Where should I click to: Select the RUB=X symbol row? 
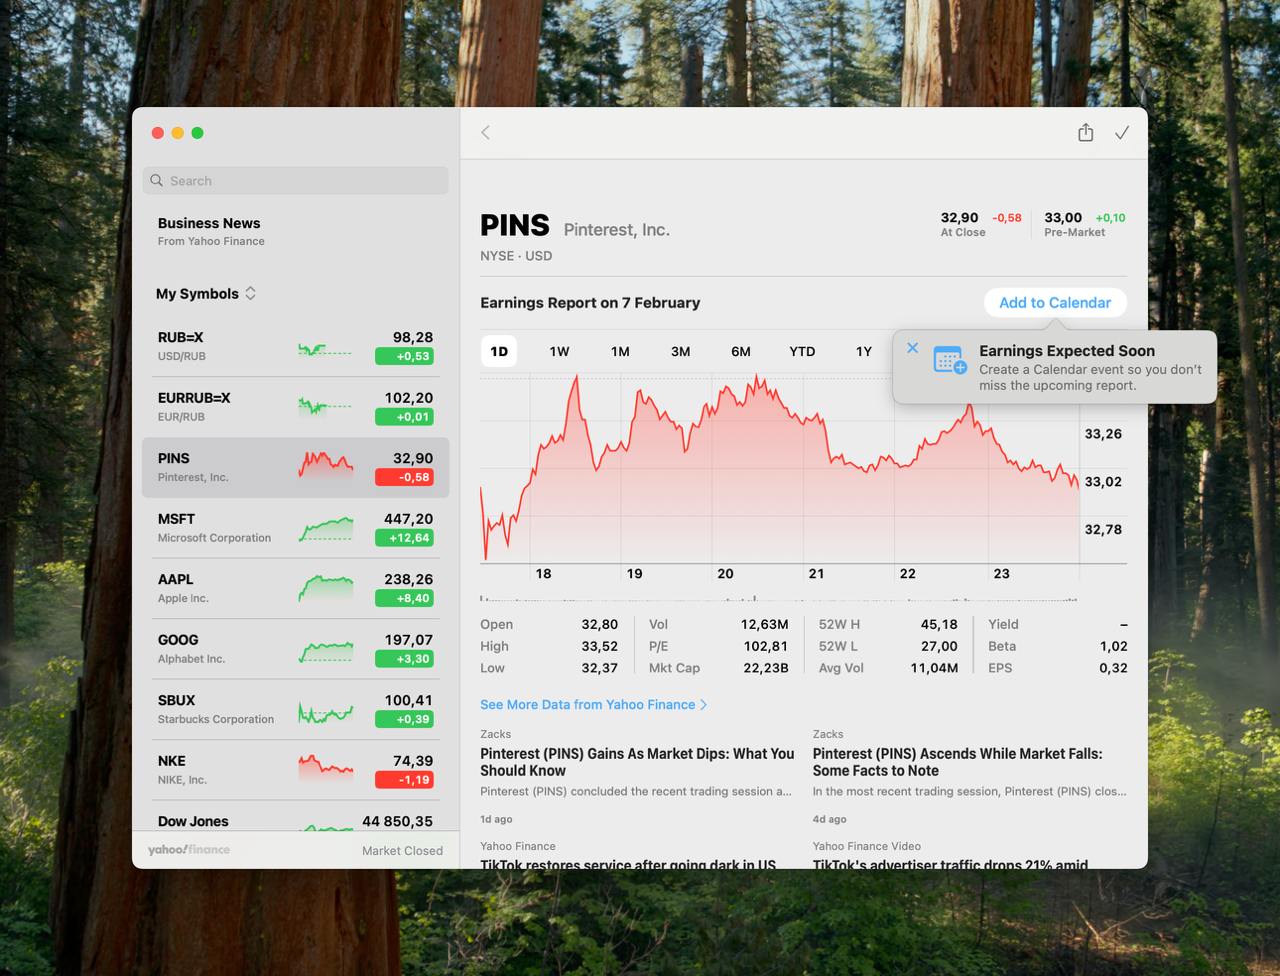click(295, 347)
